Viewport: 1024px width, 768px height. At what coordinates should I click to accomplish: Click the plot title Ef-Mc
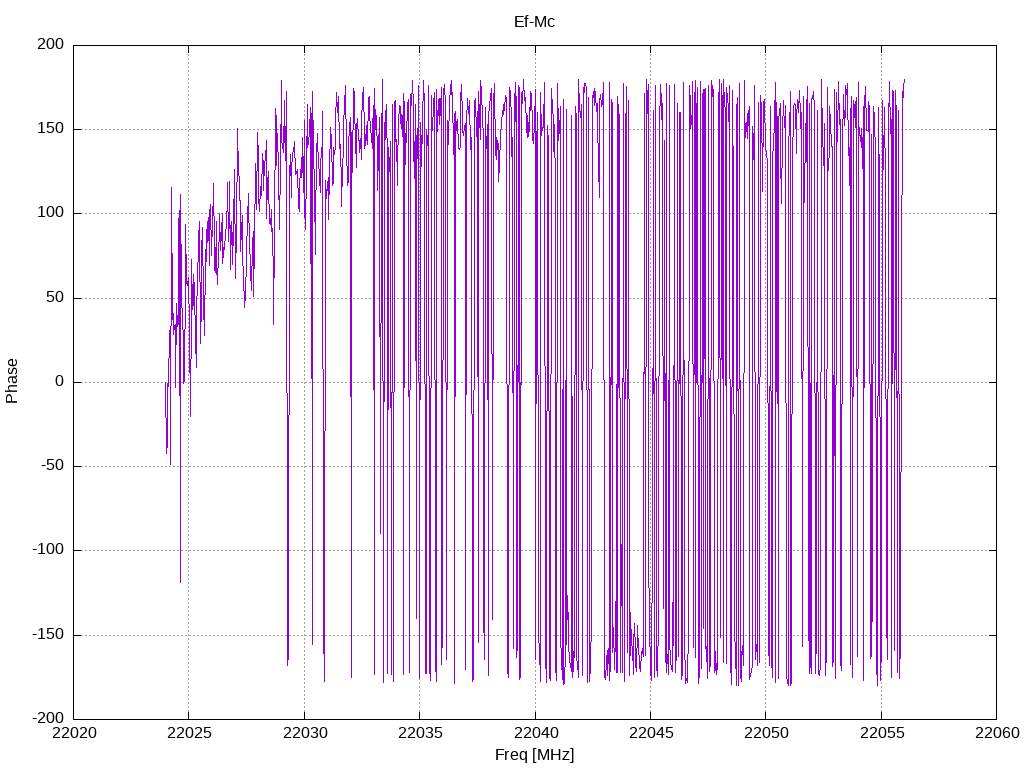[x=534, y=22]
